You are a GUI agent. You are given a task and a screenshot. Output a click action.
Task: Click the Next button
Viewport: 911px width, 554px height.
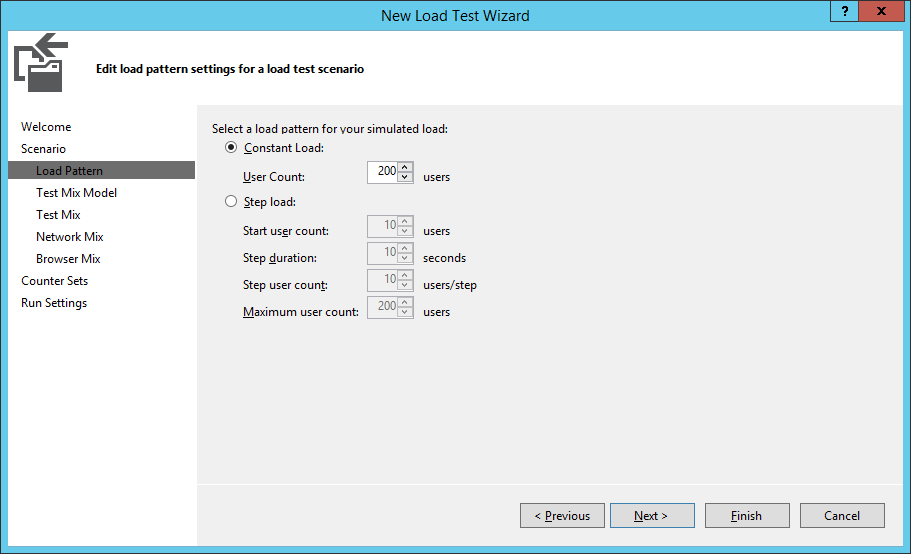tap(652, 516)
